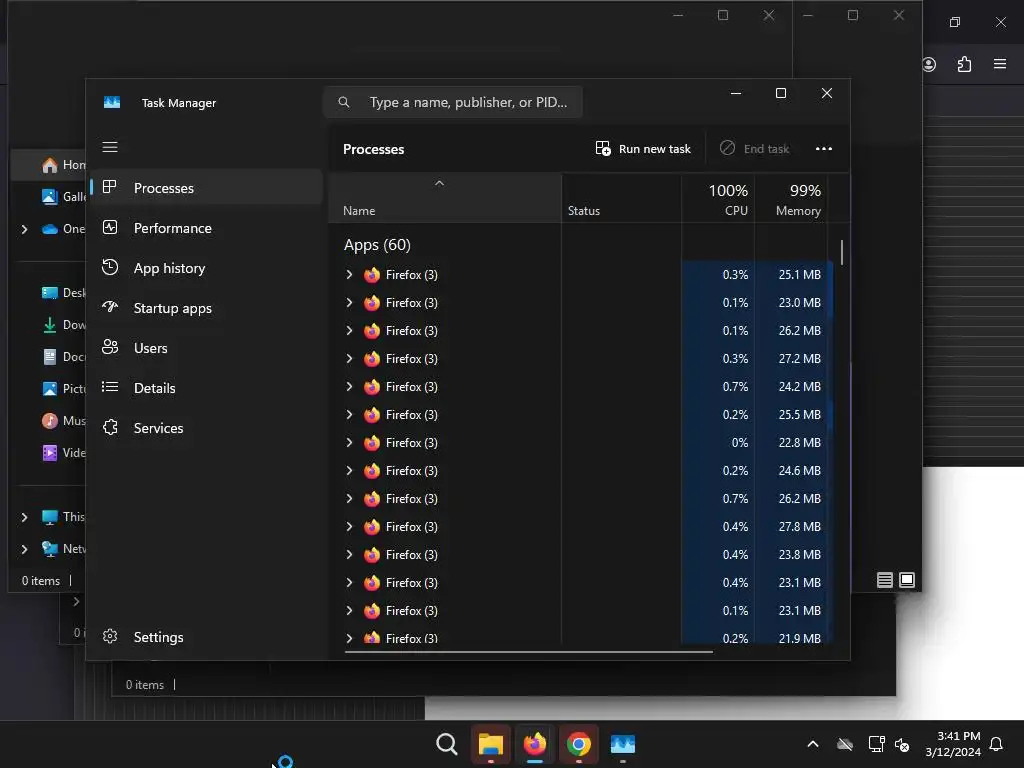Open Pictures folder in File Explorer sidebar
1024x768 pixels.
pyautogui.click(x=63, y=389)
